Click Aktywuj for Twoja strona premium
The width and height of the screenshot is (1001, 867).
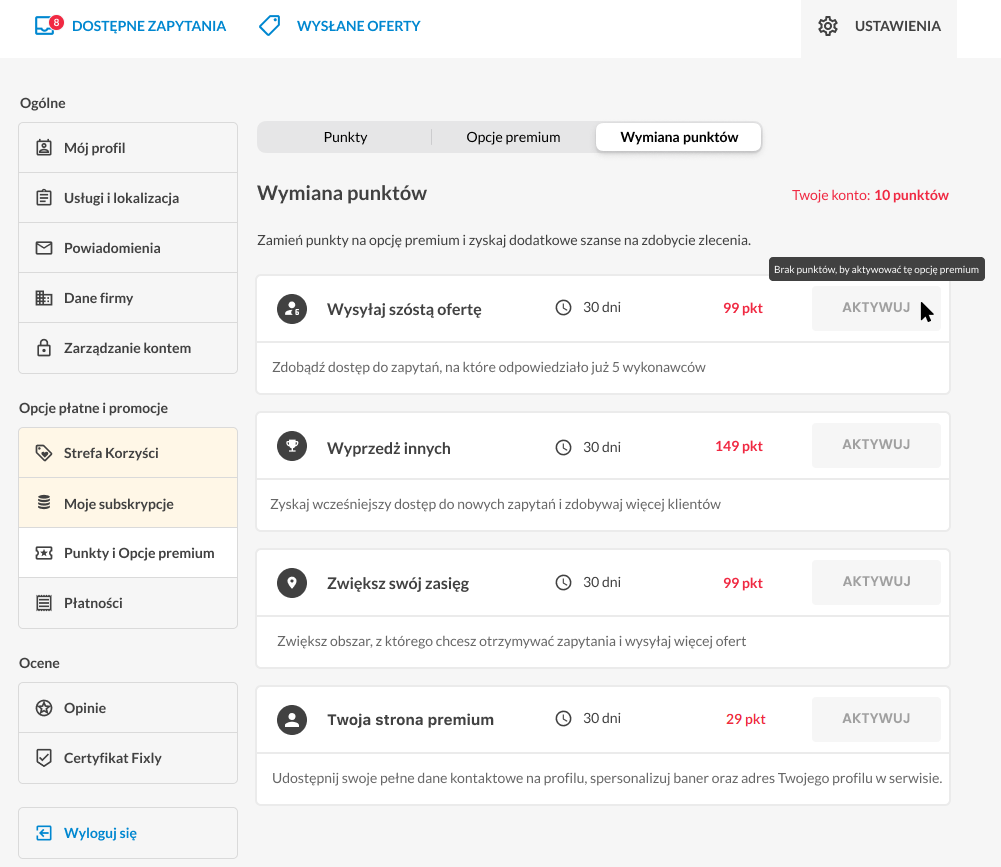[876, 719]
